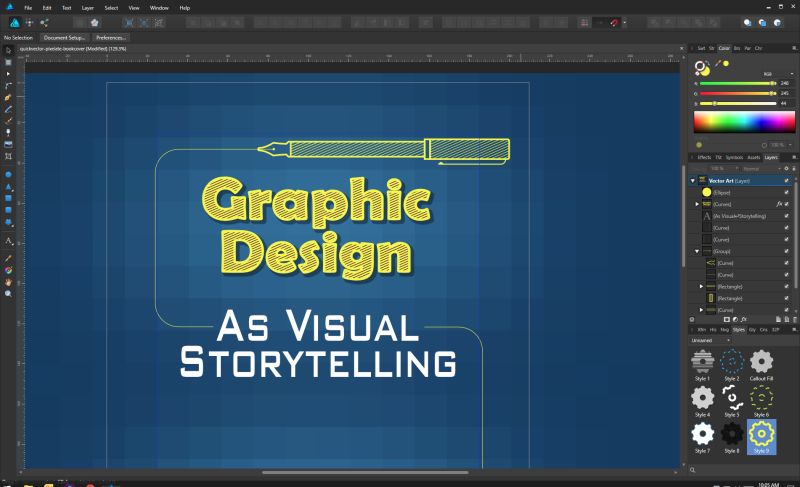Pick a color from spectrum bar
This screenshot has width=800, height=487.
pos(744,122)
